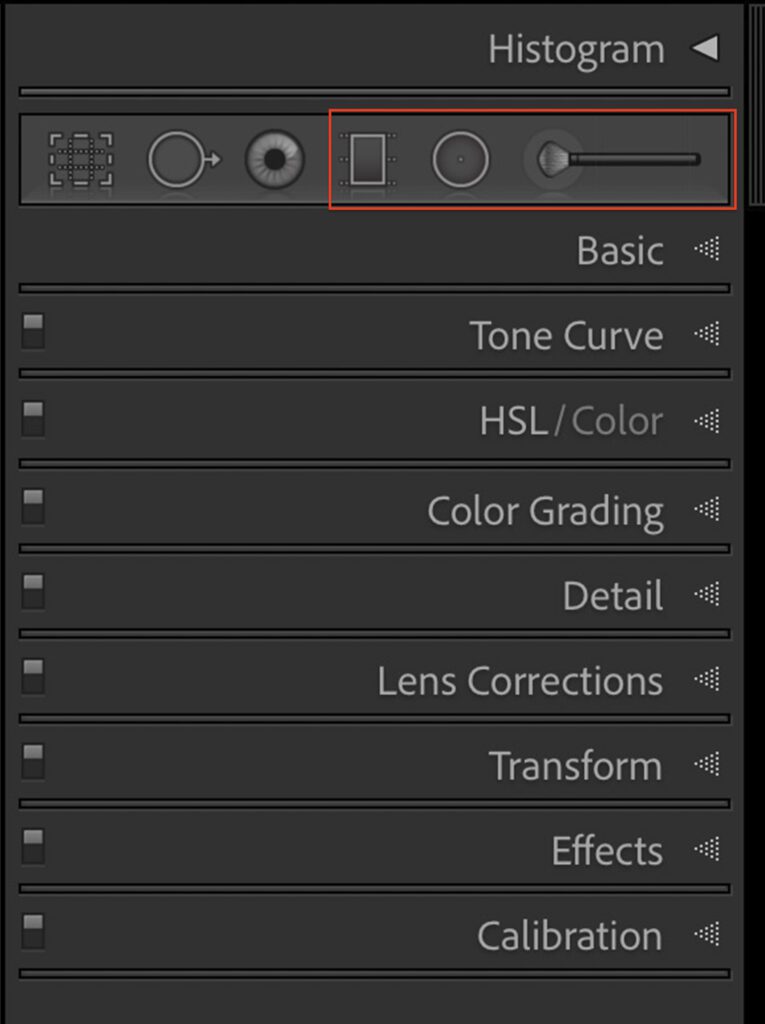The width and height of the screenshot is (765, 1024).
Task: Toggle the Detail panel on/off switch
Action: point(33,591)
